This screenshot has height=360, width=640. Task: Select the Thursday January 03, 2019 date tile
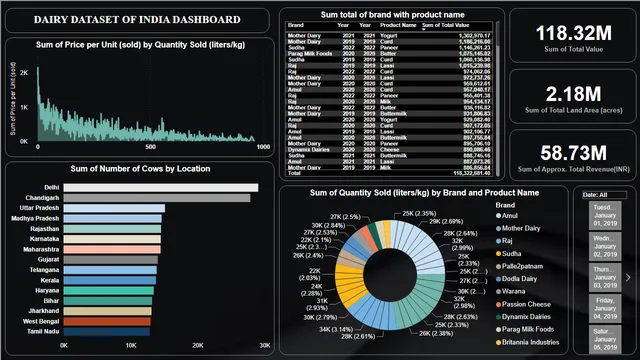click(x=605, y=277)
